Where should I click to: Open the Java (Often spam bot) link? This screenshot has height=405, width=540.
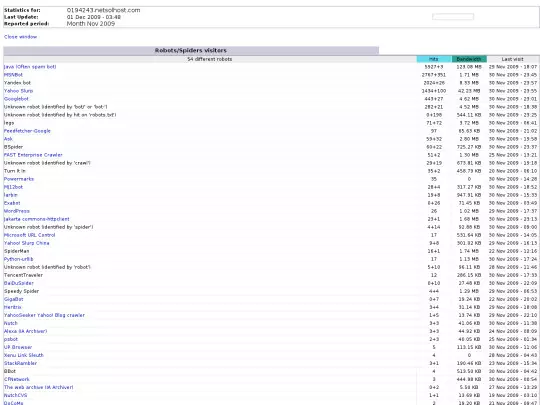30,67
